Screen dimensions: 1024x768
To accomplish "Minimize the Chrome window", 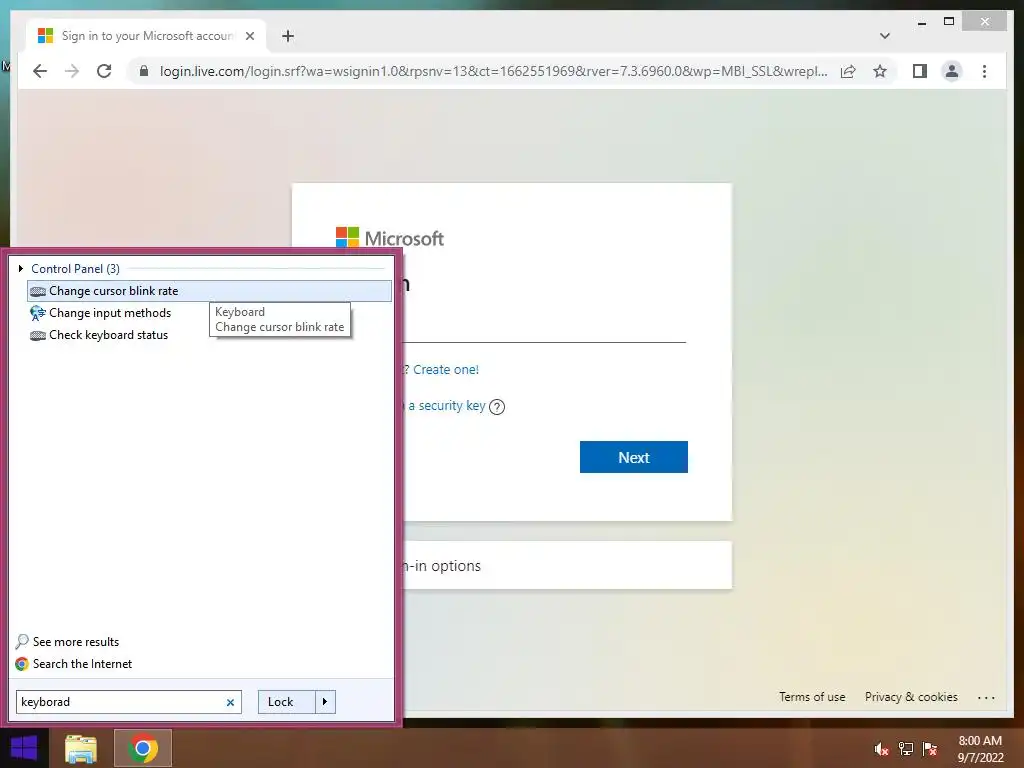I will coord(922,22).
